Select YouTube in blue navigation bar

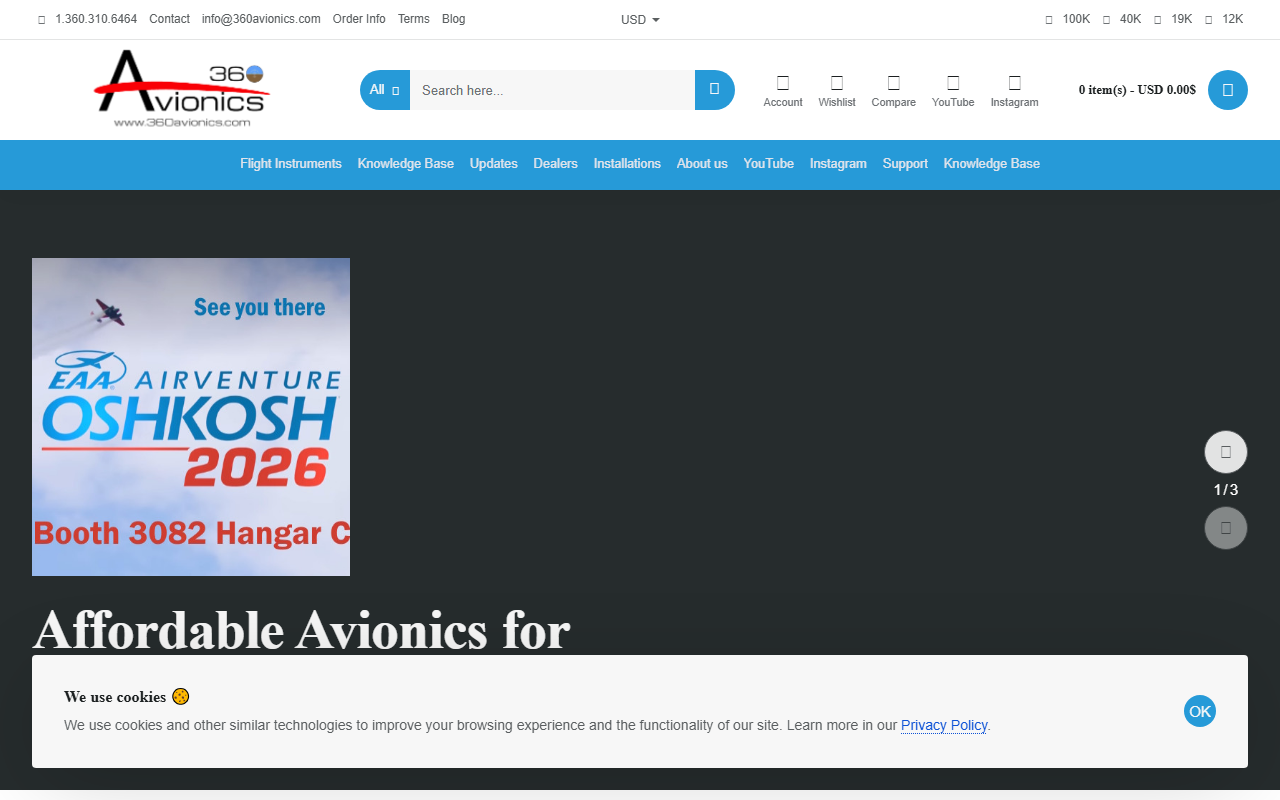pos(769,164)
